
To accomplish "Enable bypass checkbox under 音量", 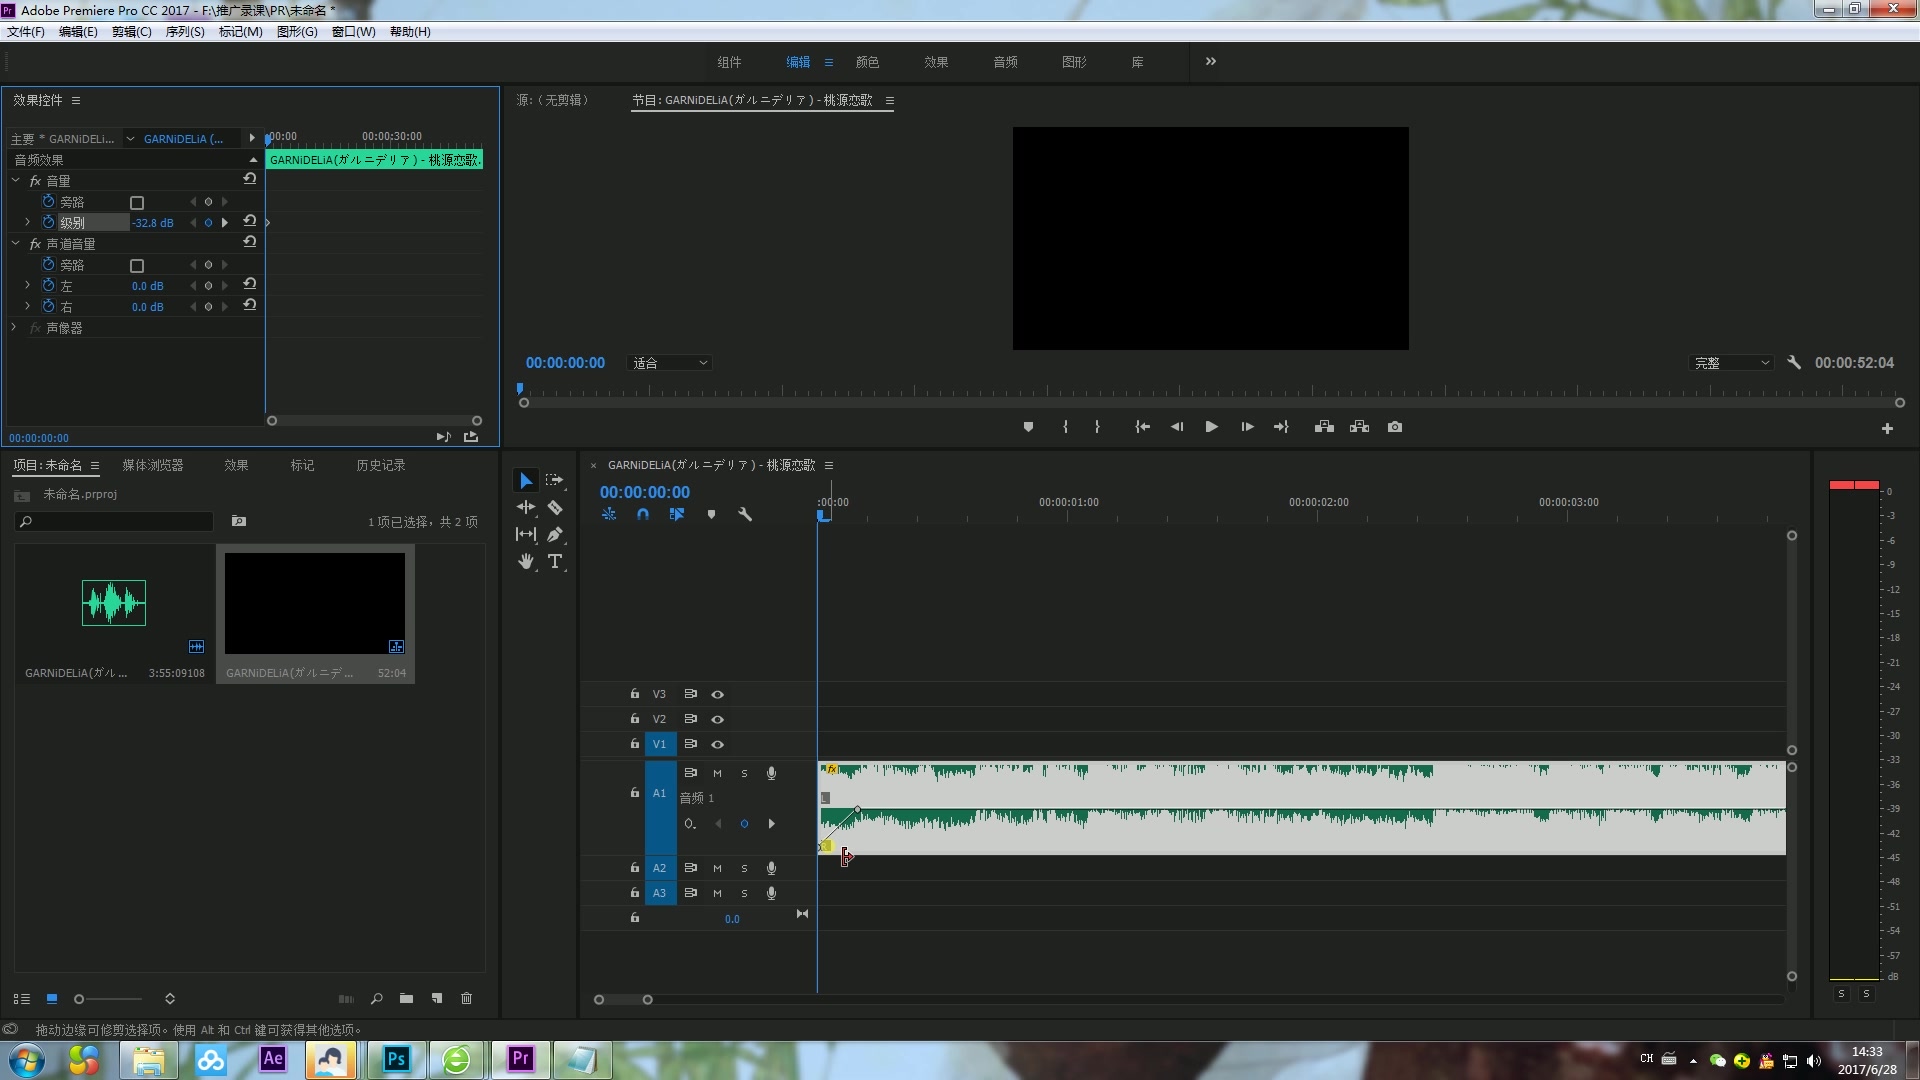I will pyautogui.click(x=137, y=203).
